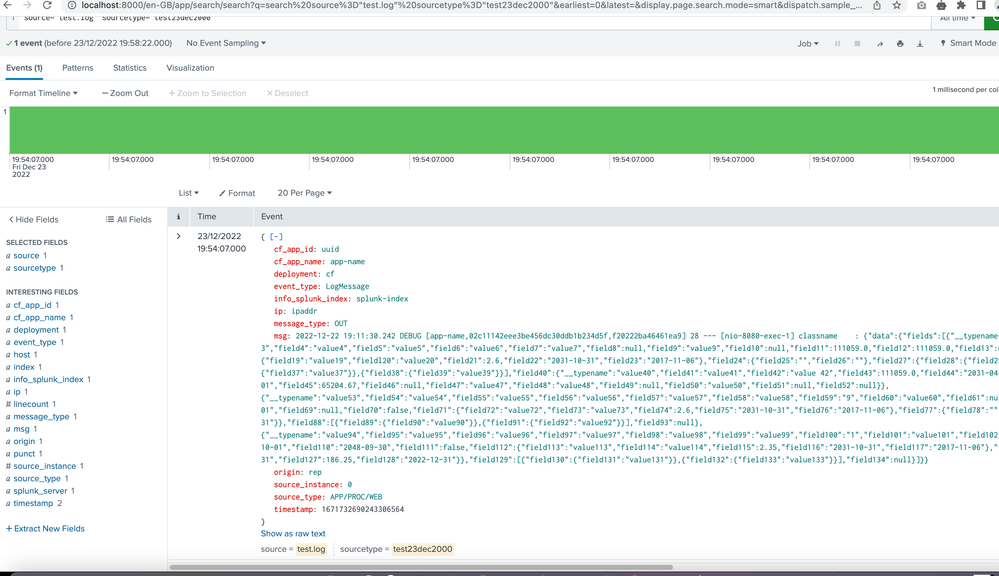Open the 20 Per Page dropdown
The image size is (999, 576).
point(305,193)
